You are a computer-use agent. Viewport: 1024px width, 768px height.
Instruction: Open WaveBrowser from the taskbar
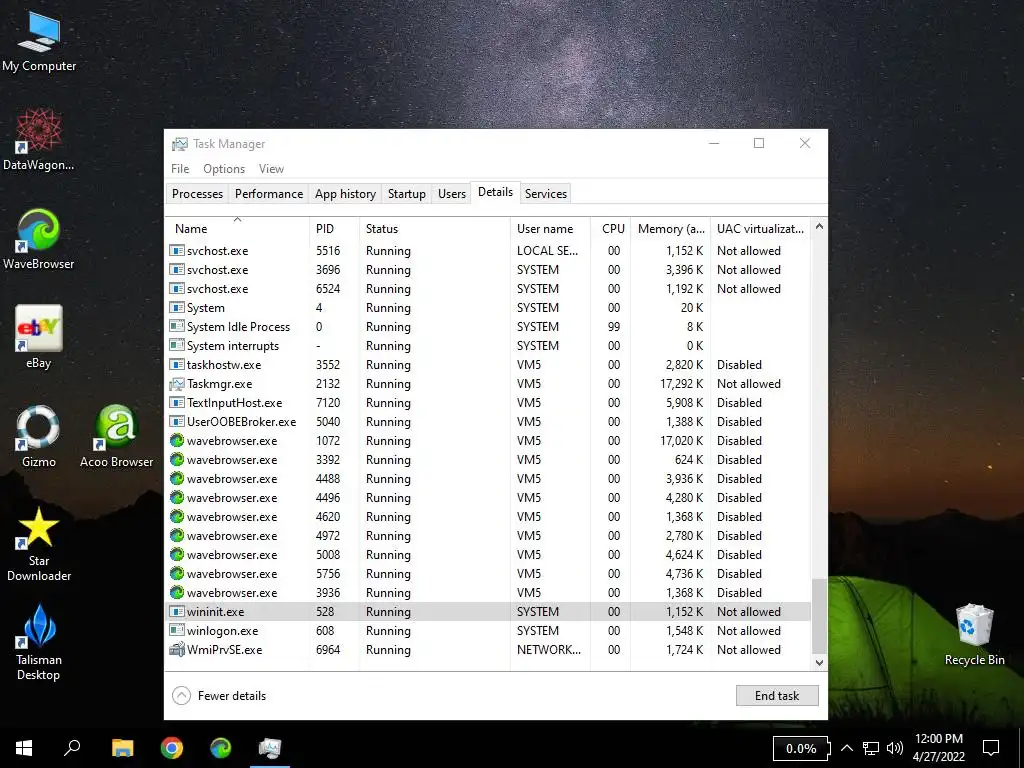pyautogui.click(x=221, y=748)
